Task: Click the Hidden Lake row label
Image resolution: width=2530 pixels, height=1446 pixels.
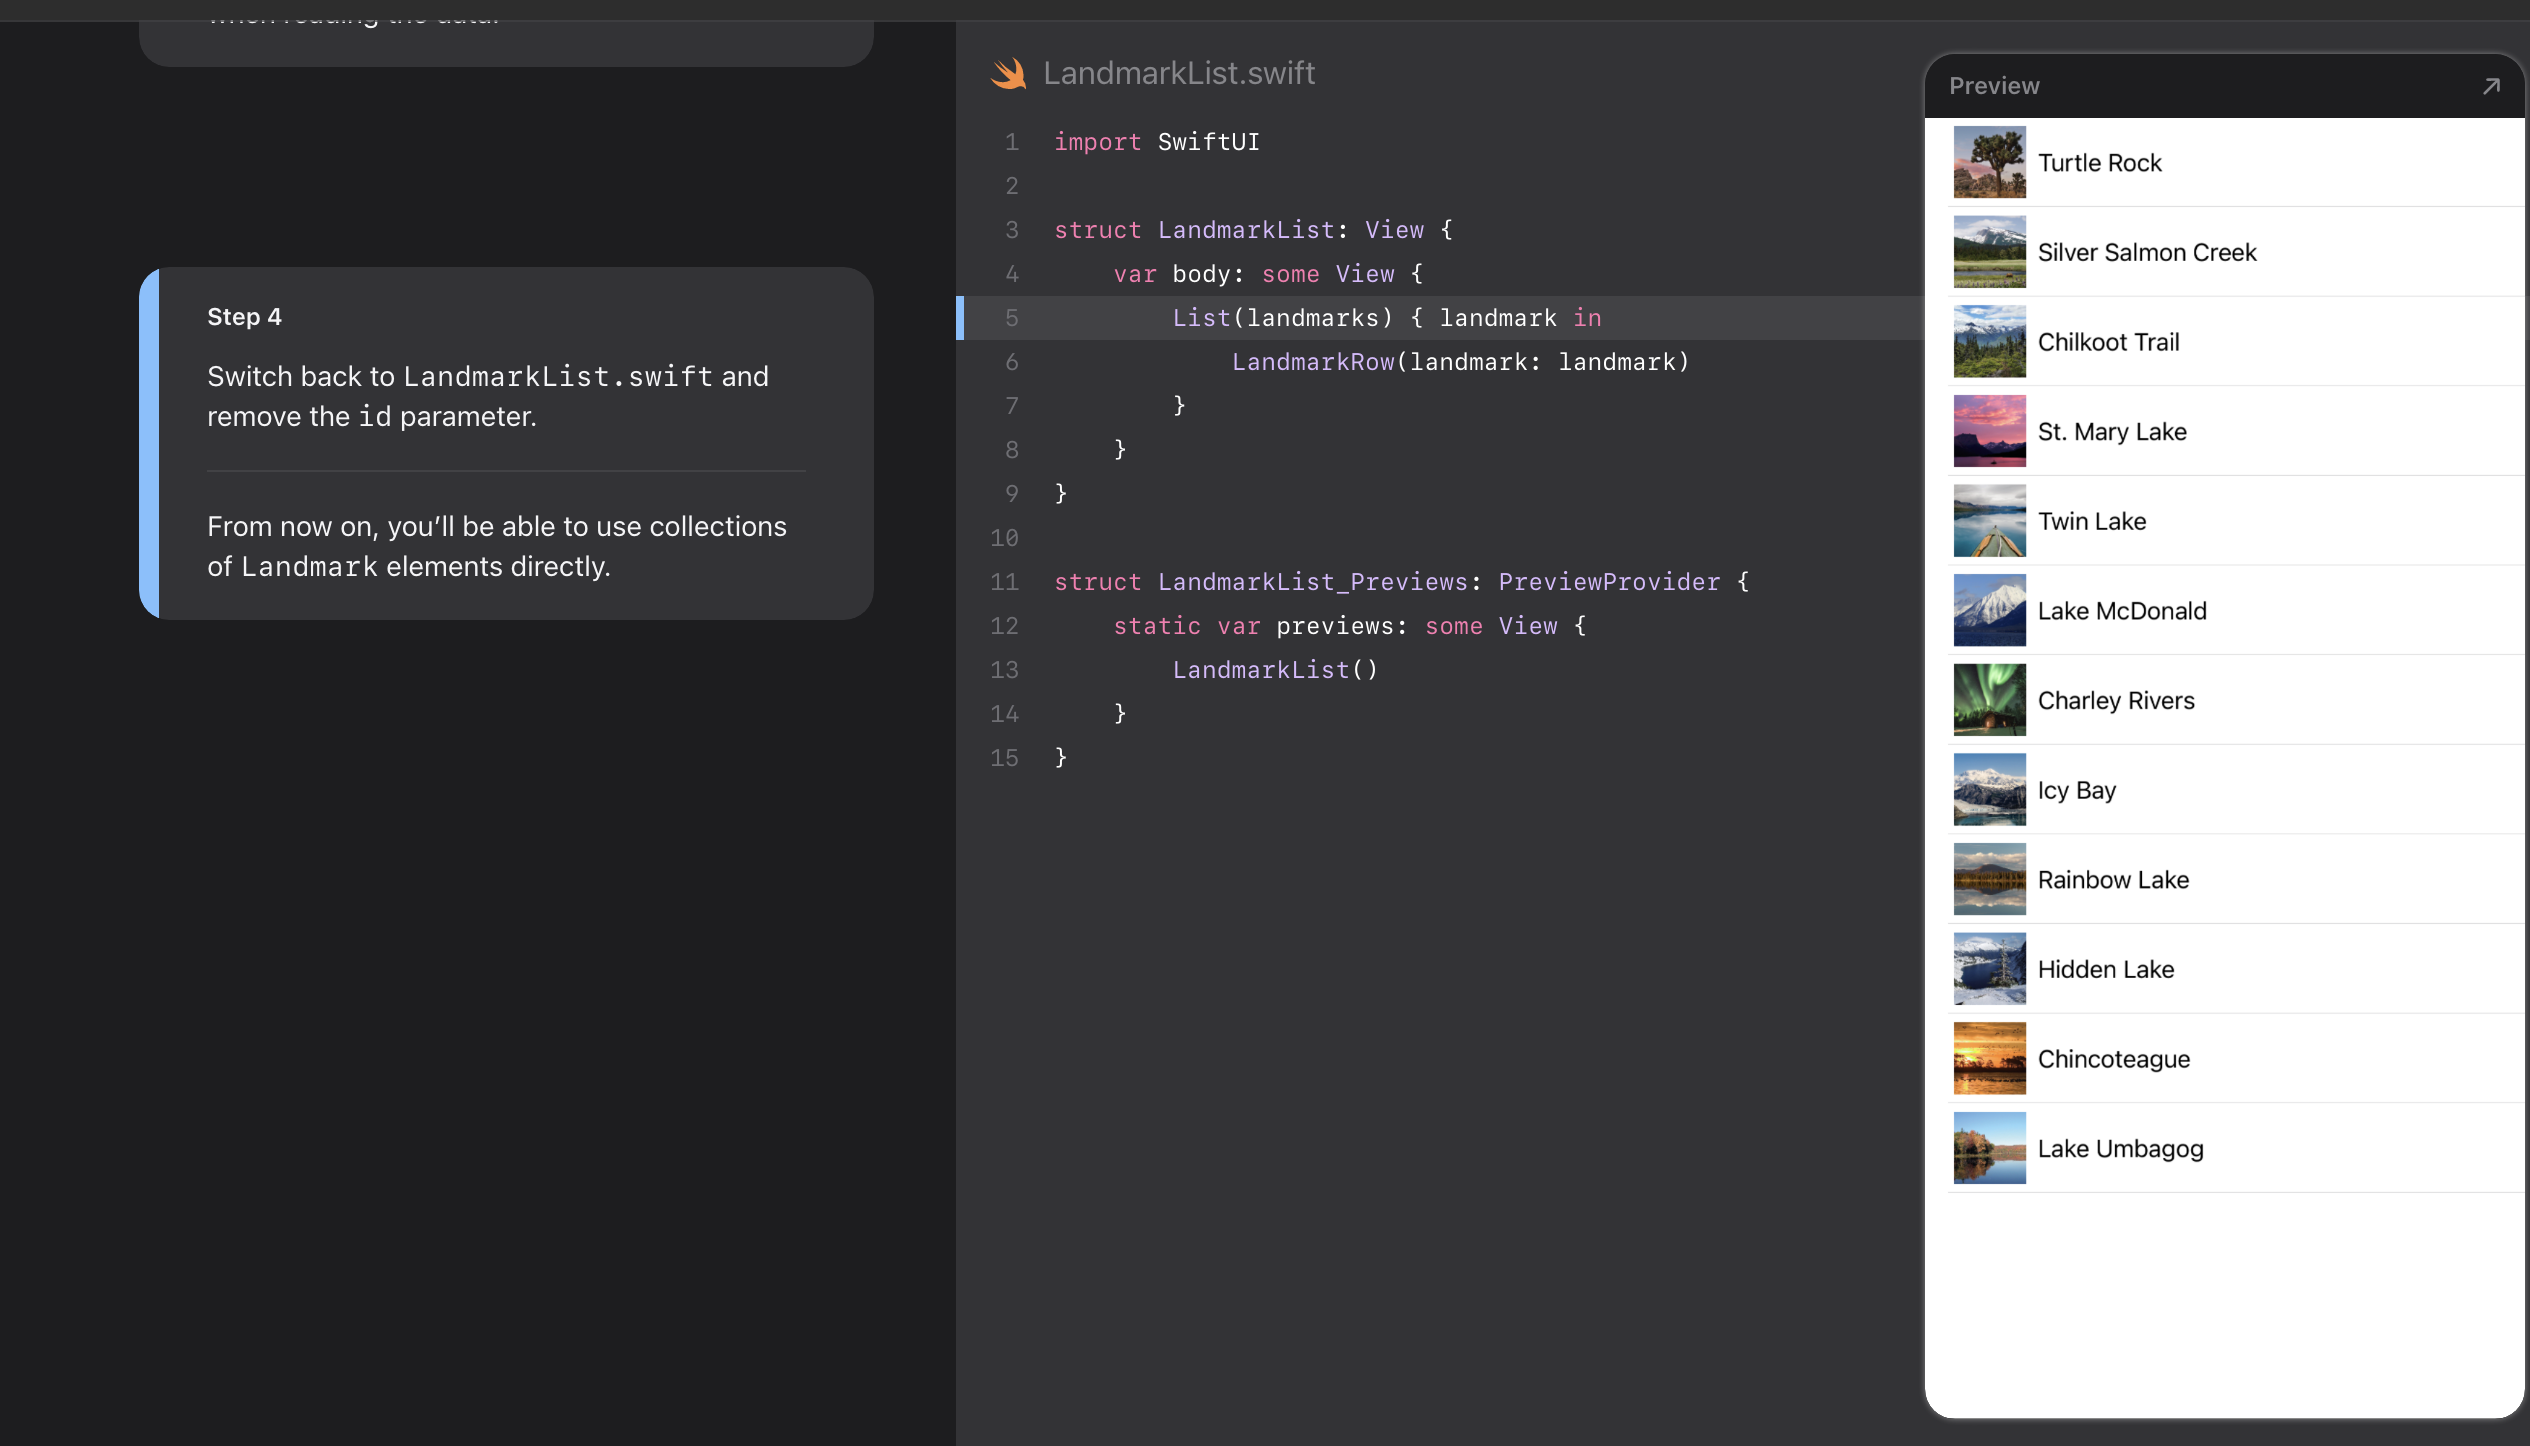Action: click(x=2106, y=969)
